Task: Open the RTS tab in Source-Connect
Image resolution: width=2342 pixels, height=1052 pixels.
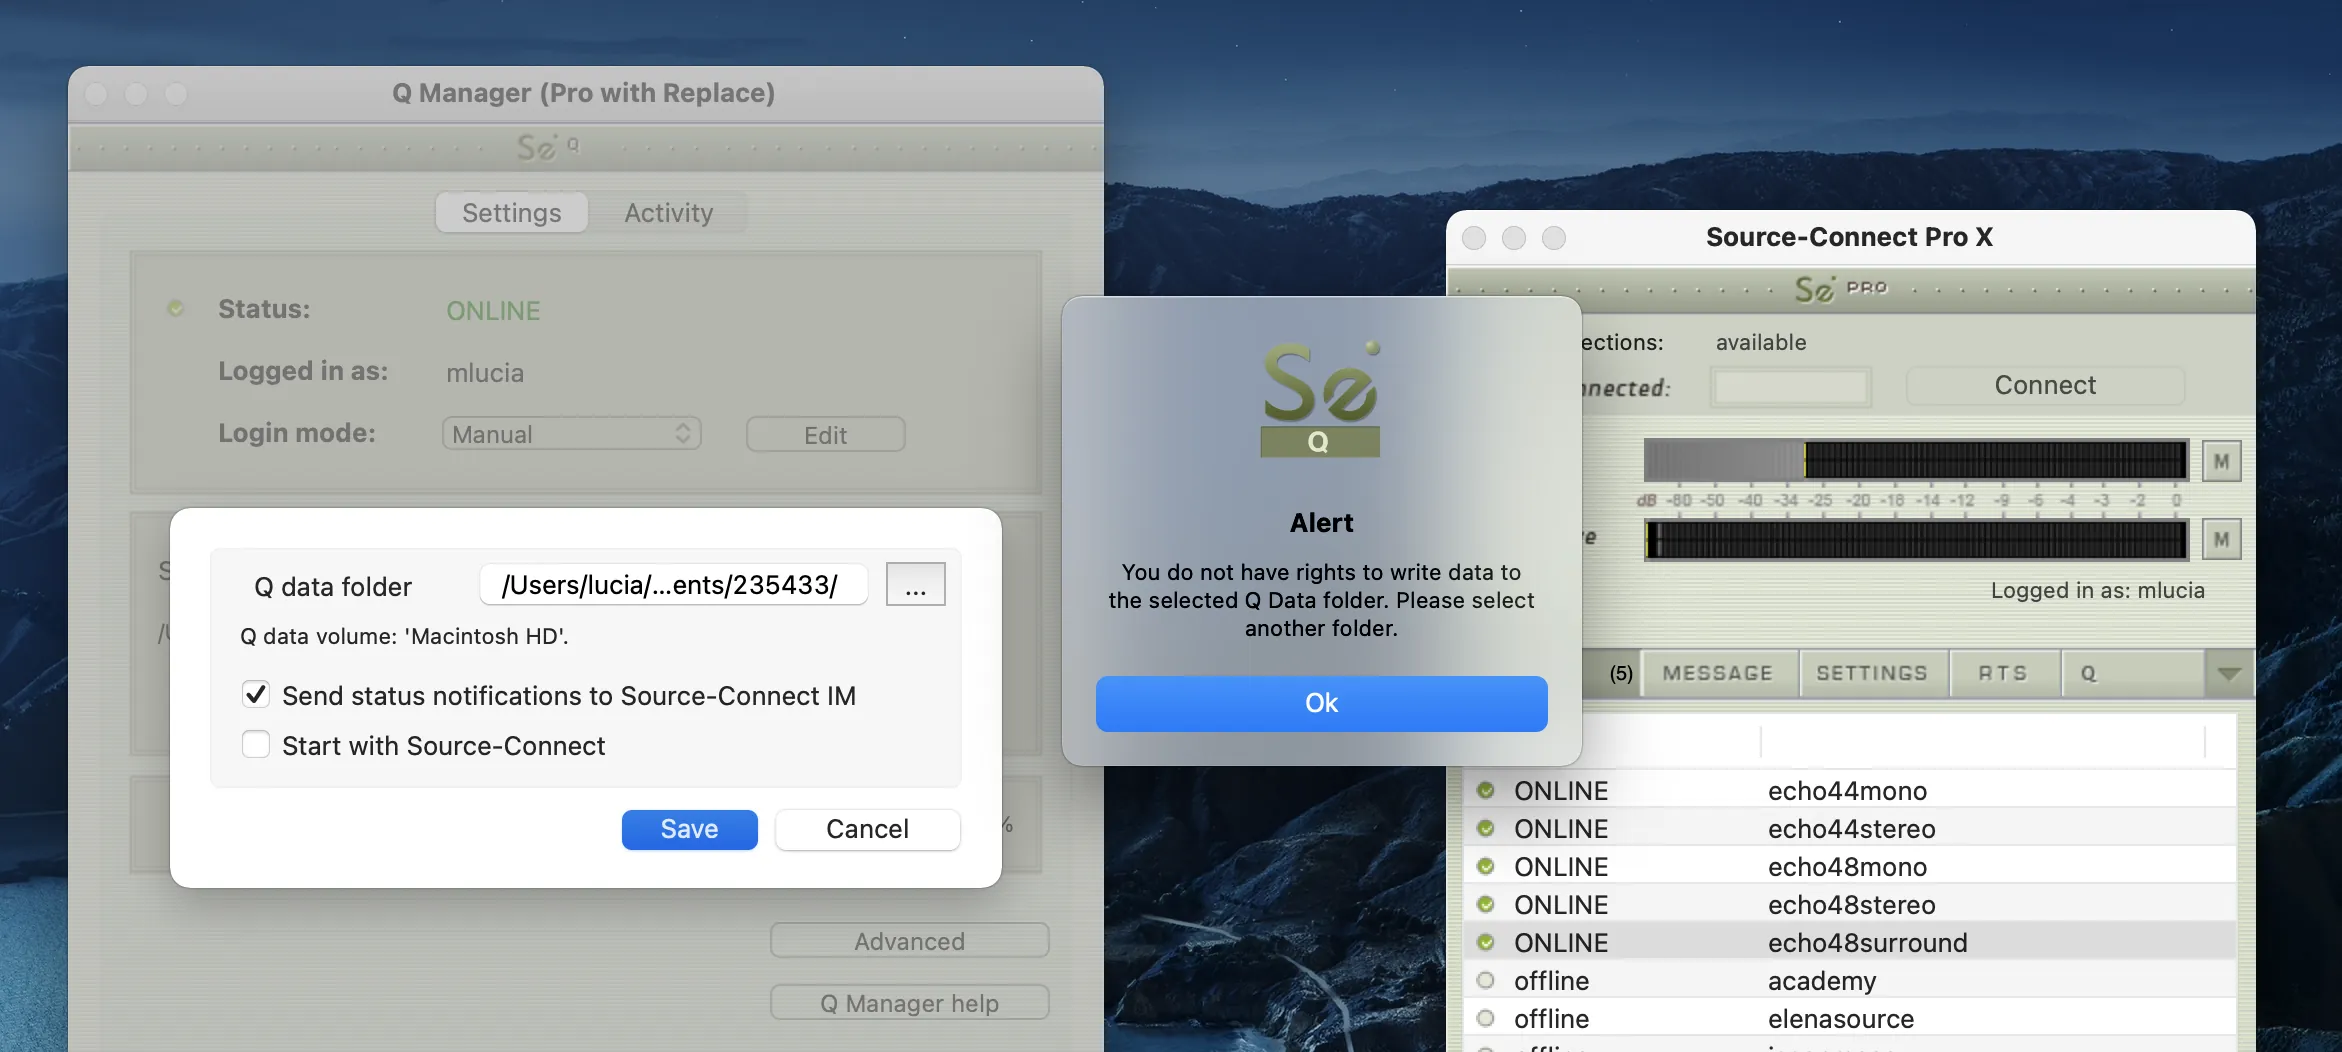Action: pyautogui.click(x=2003, y=673)
